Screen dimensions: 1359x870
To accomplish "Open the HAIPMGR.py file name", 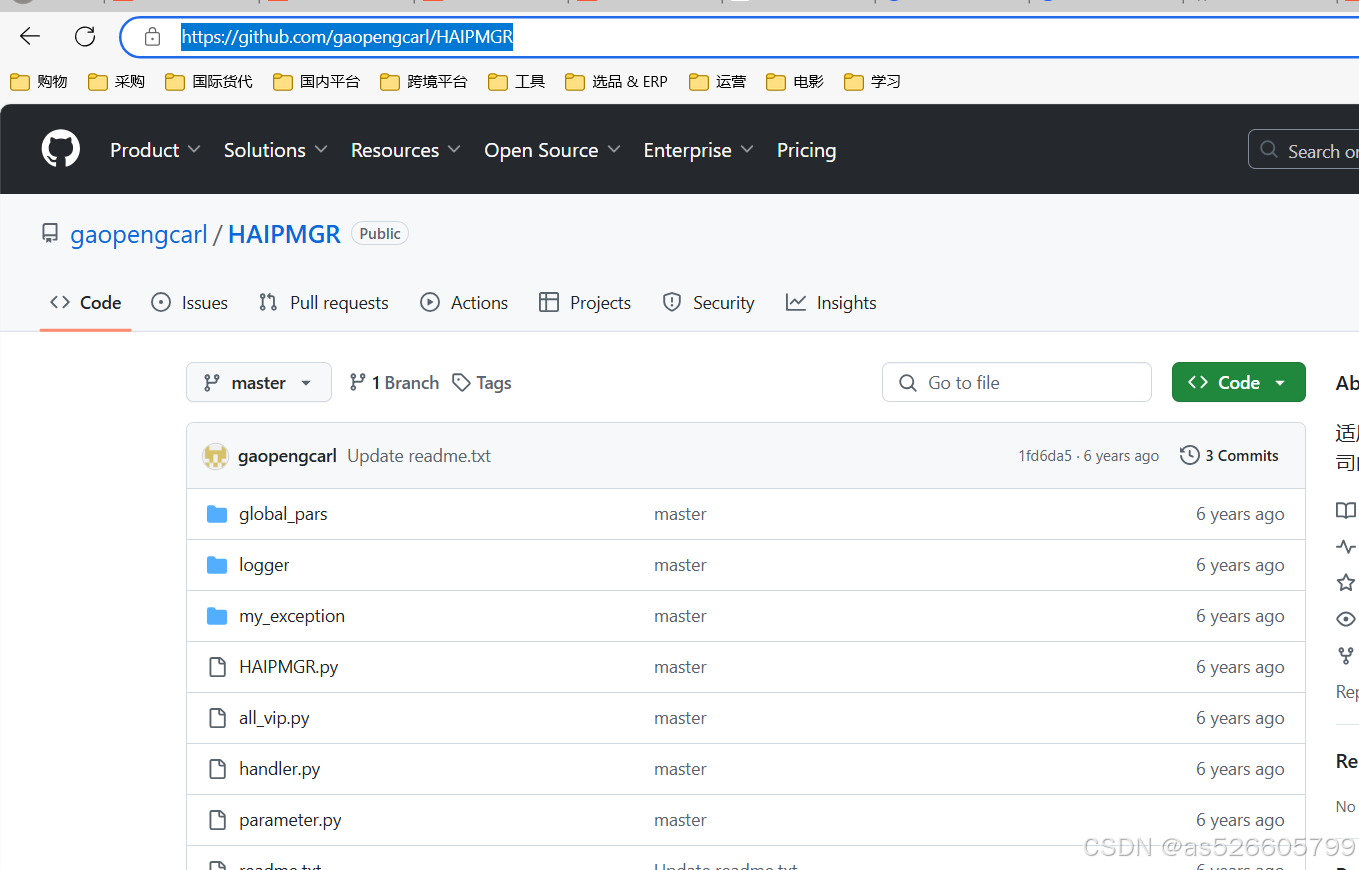I will point(289,667).
